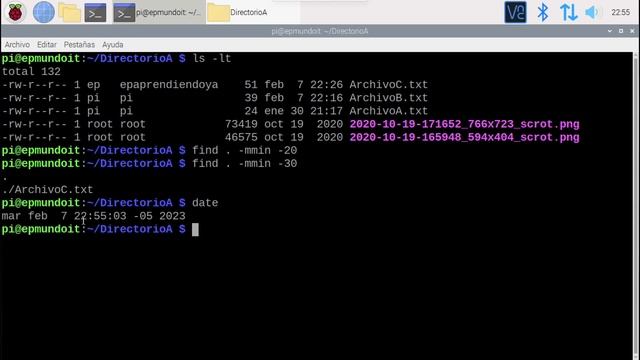Open the Bluetooth tray menu
This screenshot has height=360, width=640.
coord(542,12)
